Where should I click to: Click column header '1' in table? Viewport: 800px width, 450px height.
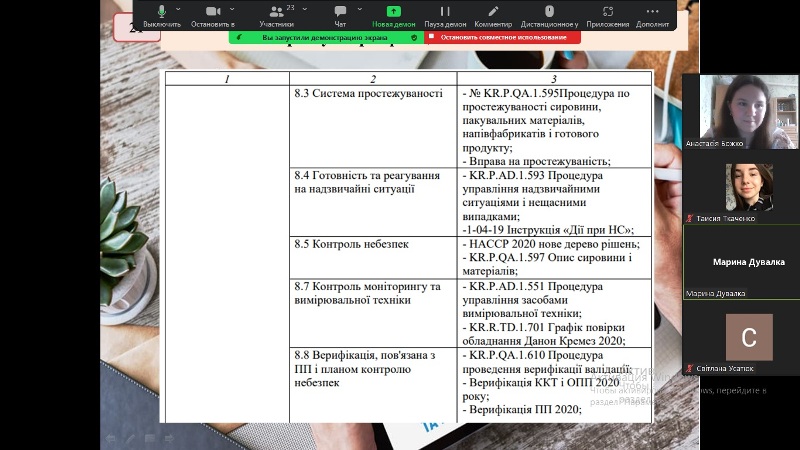[x=227, y=79]
